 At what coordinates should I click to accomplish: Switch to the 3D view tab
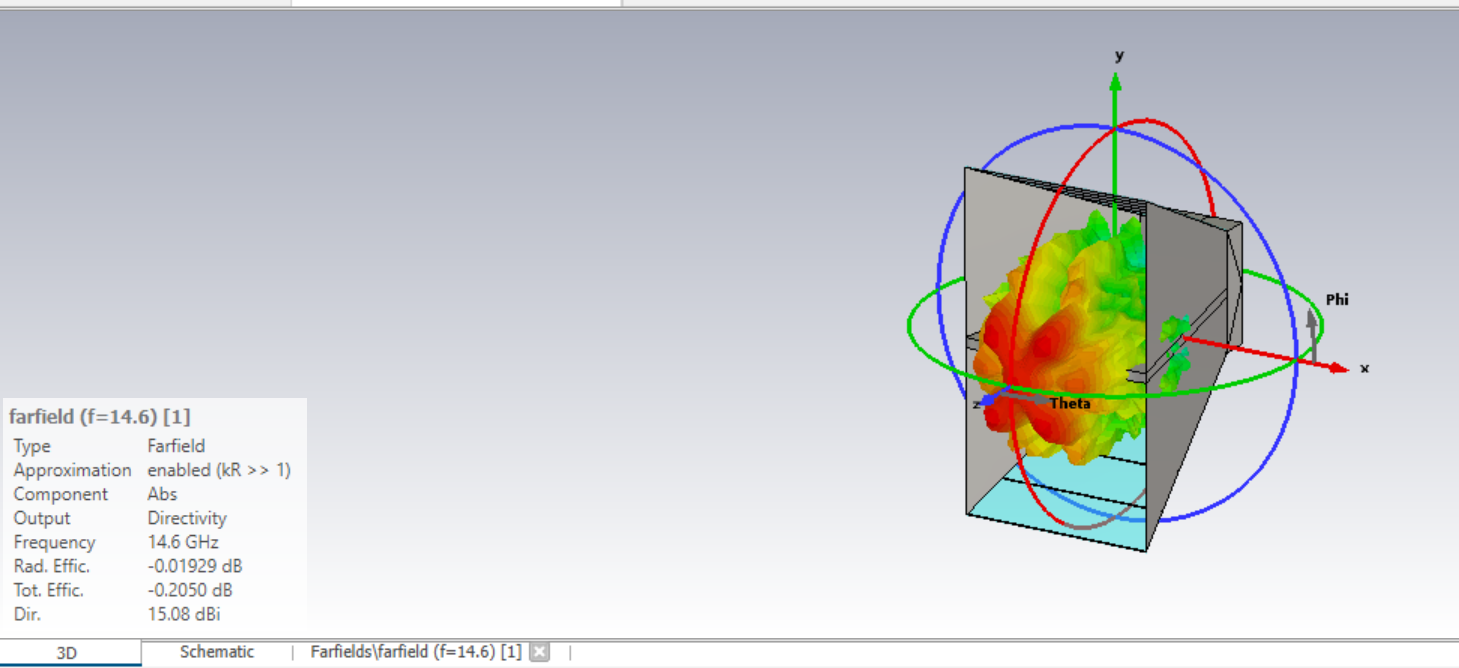point(66,653)
